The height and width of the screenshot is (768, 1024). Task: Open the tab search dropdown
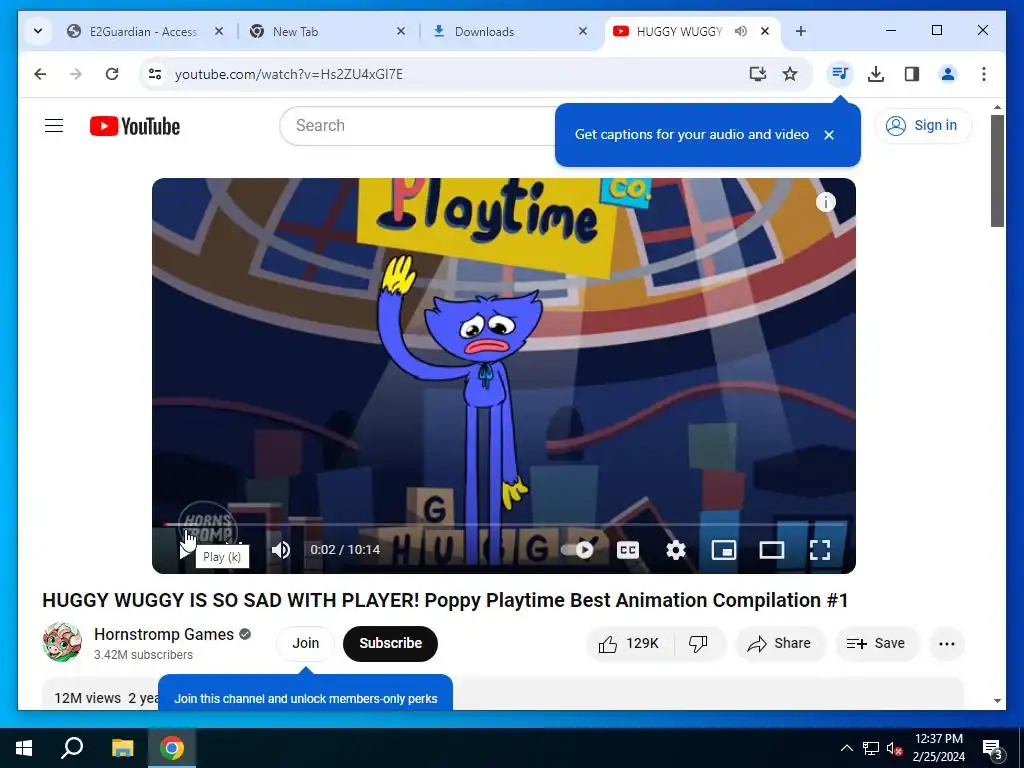(x=38, y=31)
